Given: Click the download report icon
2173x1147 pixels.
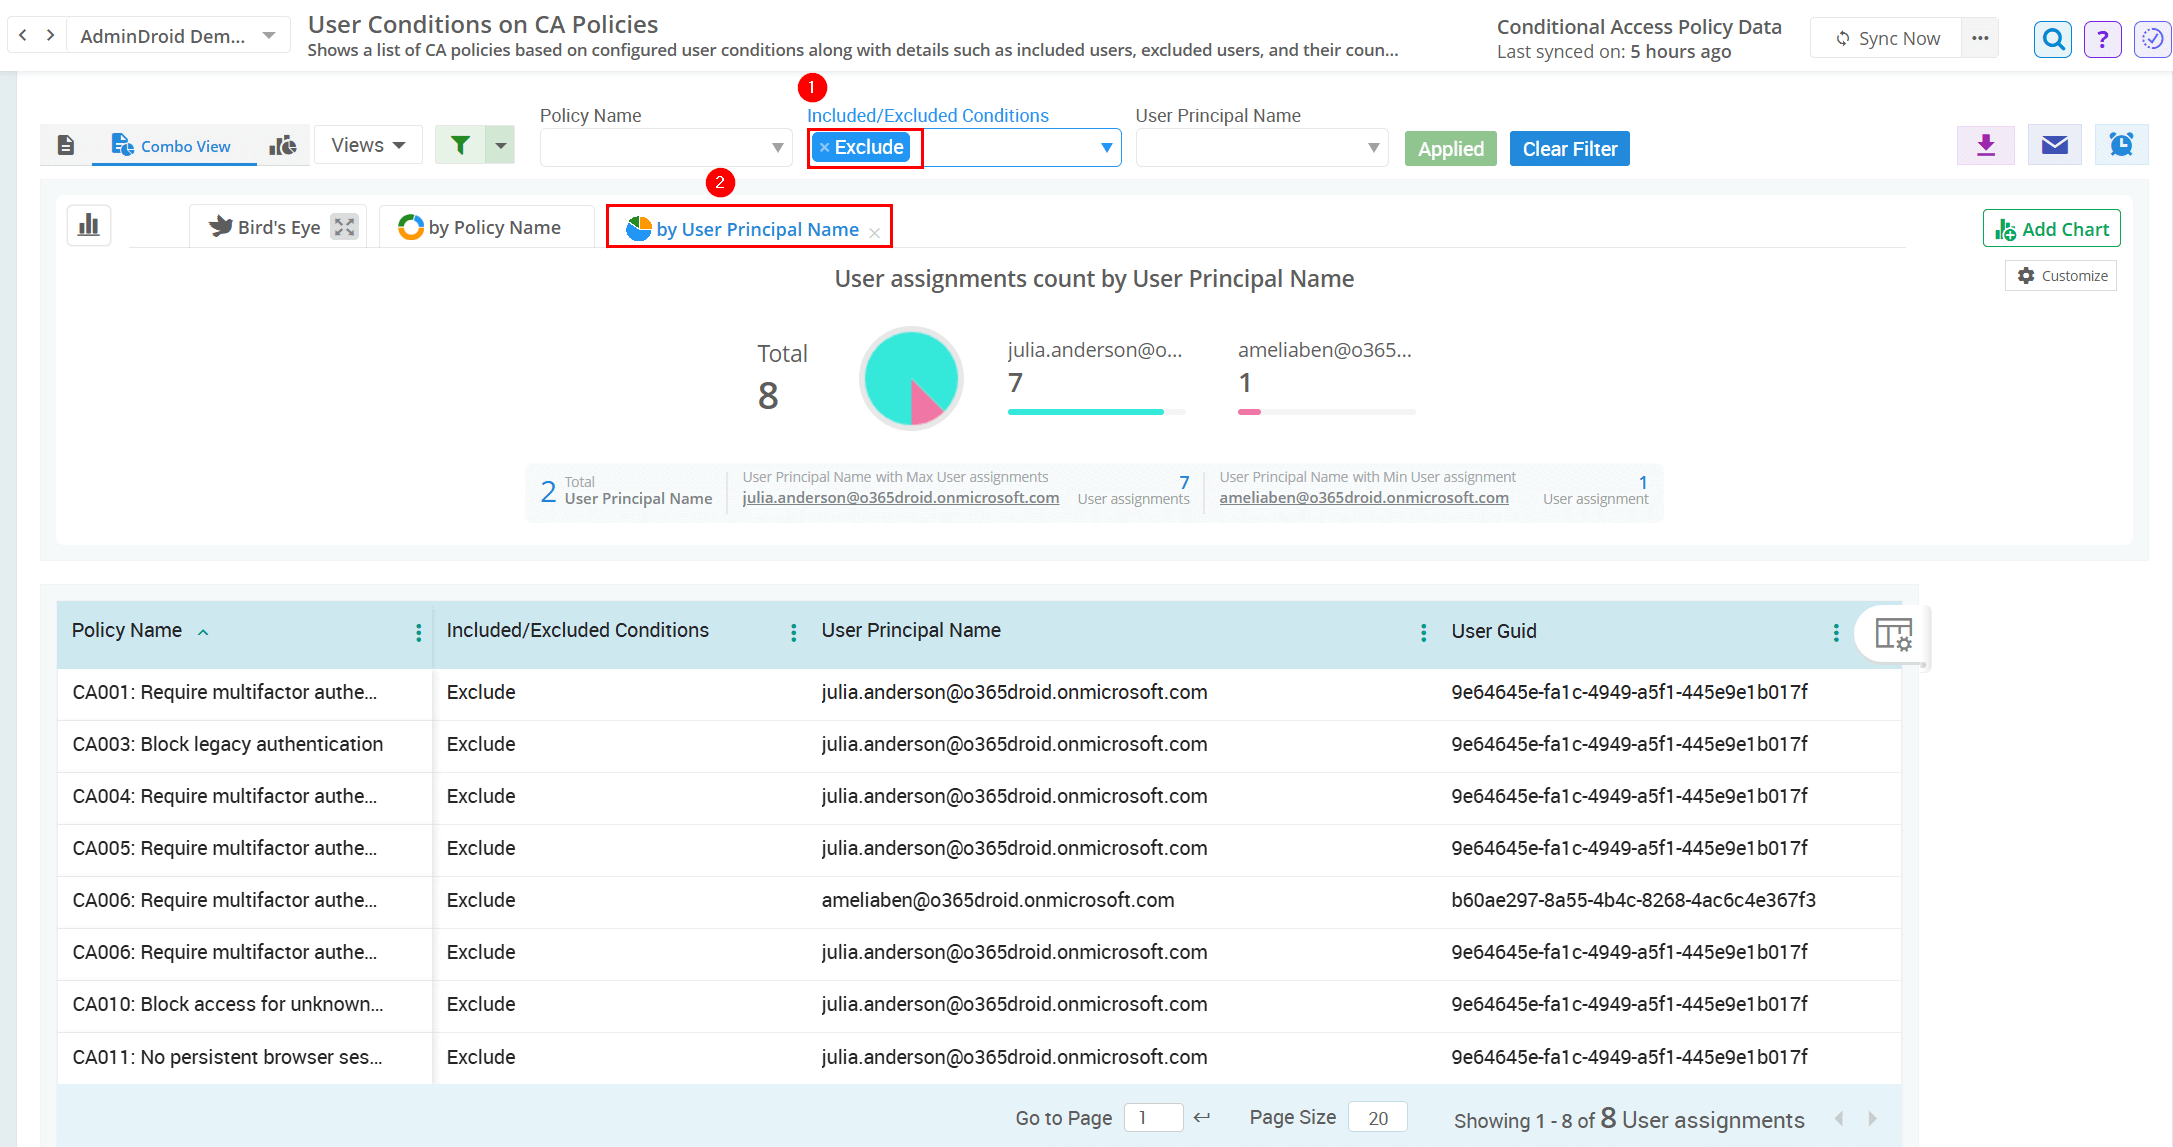Looking at the screenshot, I should 1985,146.
